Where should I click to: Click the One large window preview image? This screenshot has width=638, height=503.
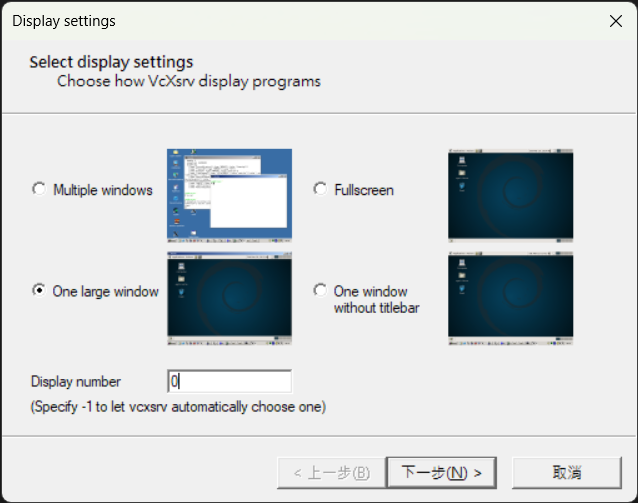pyautogui.click(x=229, y=299)
